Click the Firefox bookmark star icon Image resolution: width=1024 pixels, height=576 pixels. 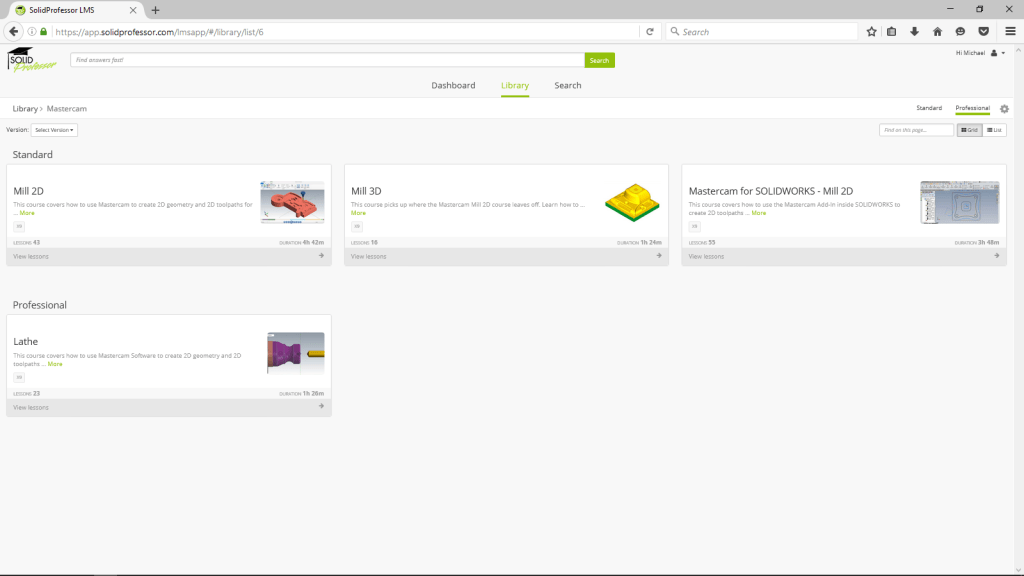coord(871,32)
